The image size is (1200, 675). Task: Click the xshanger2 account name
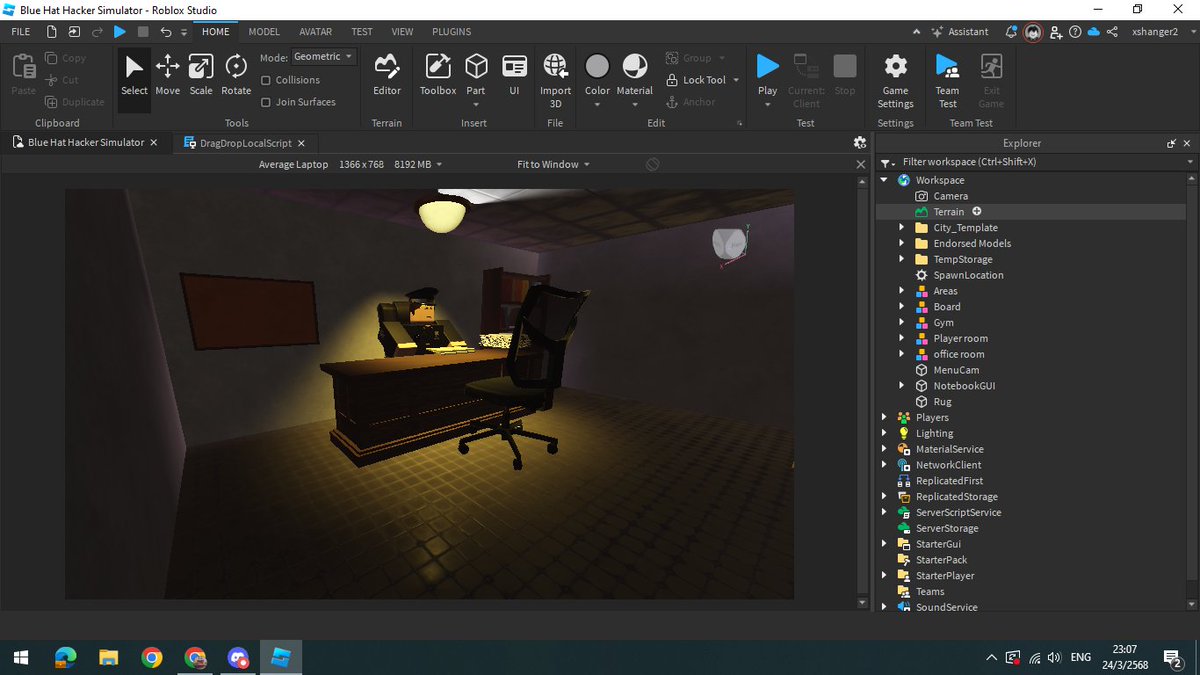tap(1155, 32)
